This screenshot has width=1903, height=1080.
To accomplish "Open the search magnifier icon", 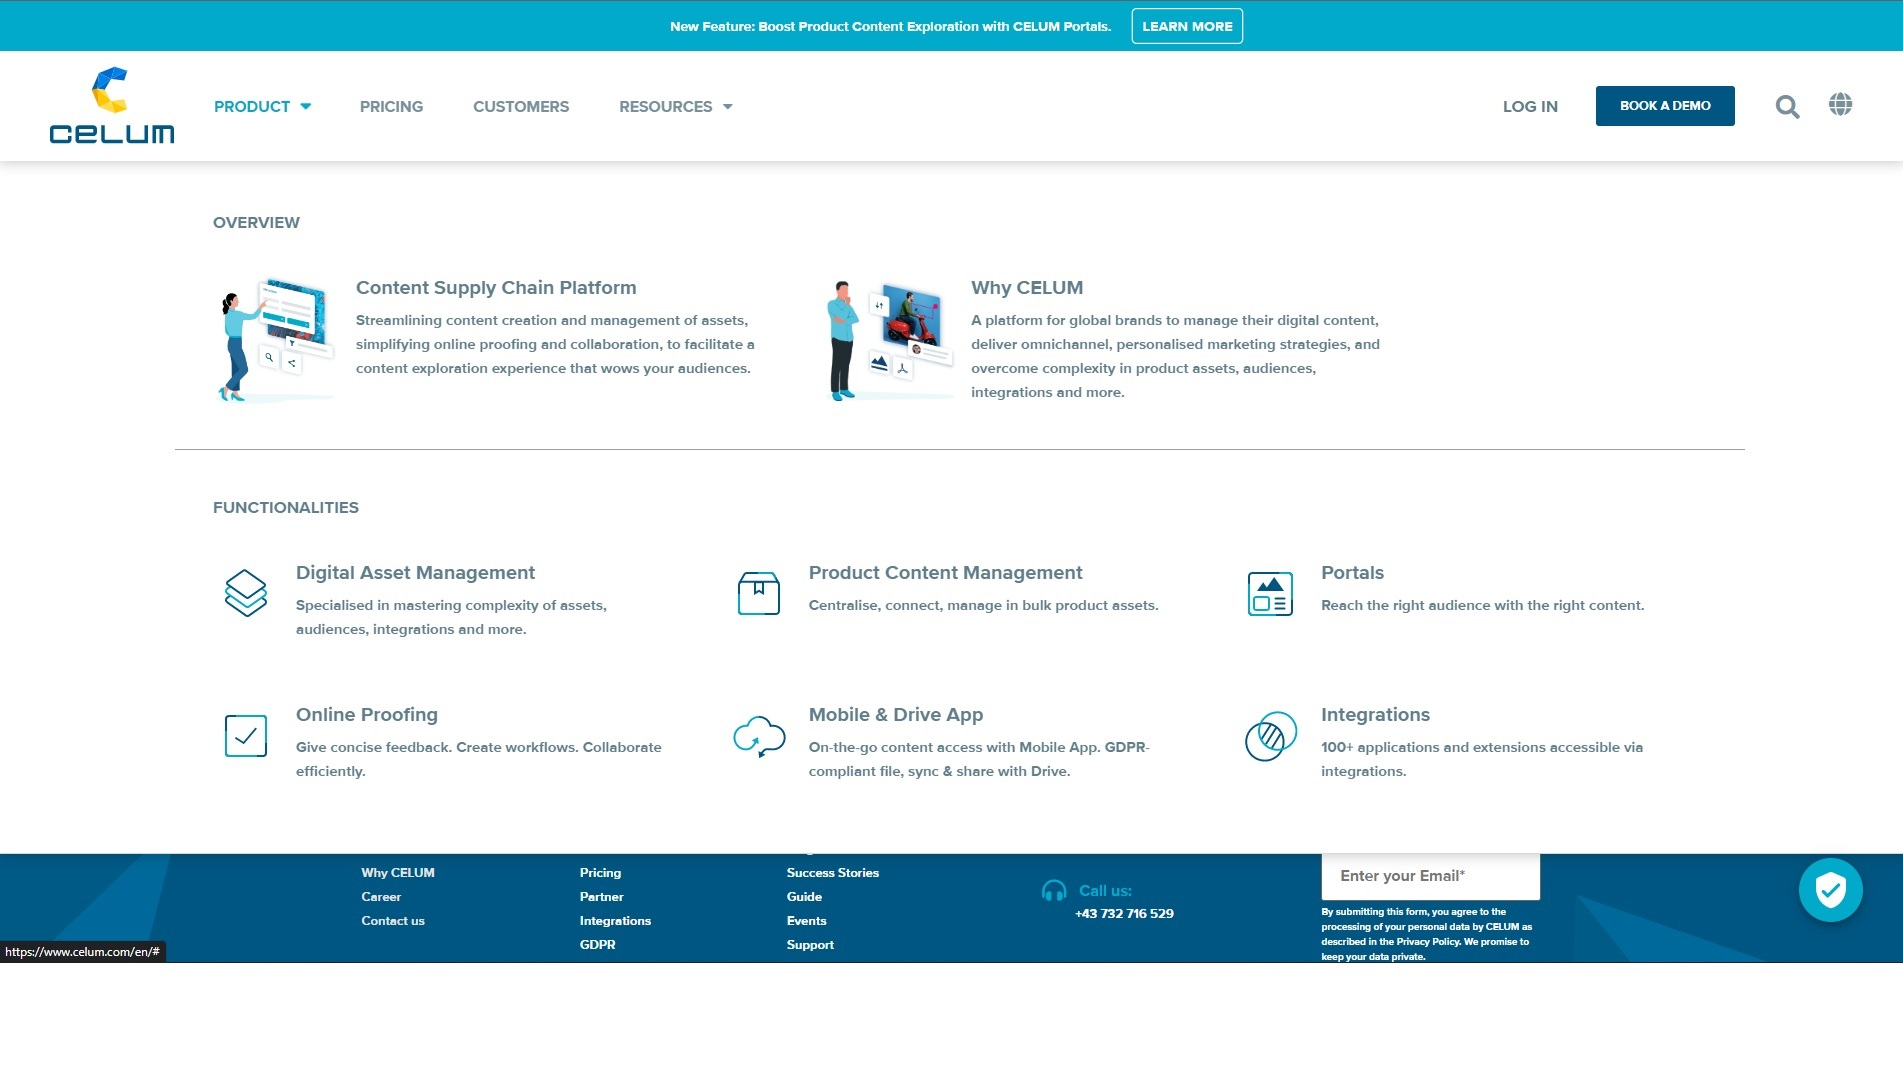I will tap(1787, 107).
